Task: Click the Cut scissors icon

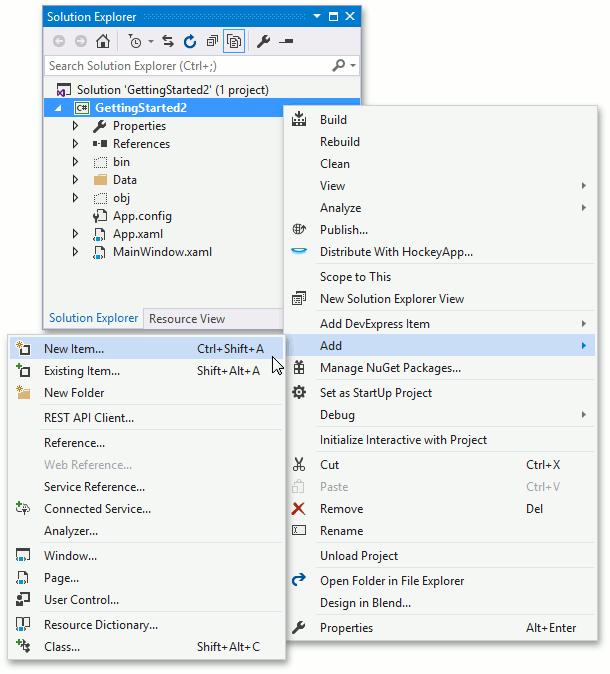Action: point(299,464)
